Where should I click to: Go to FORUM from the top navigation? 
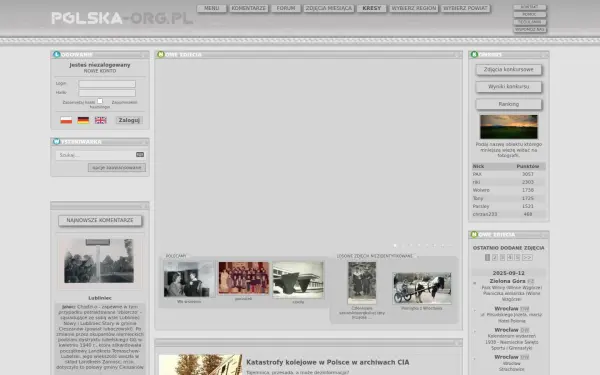[286, 8]
